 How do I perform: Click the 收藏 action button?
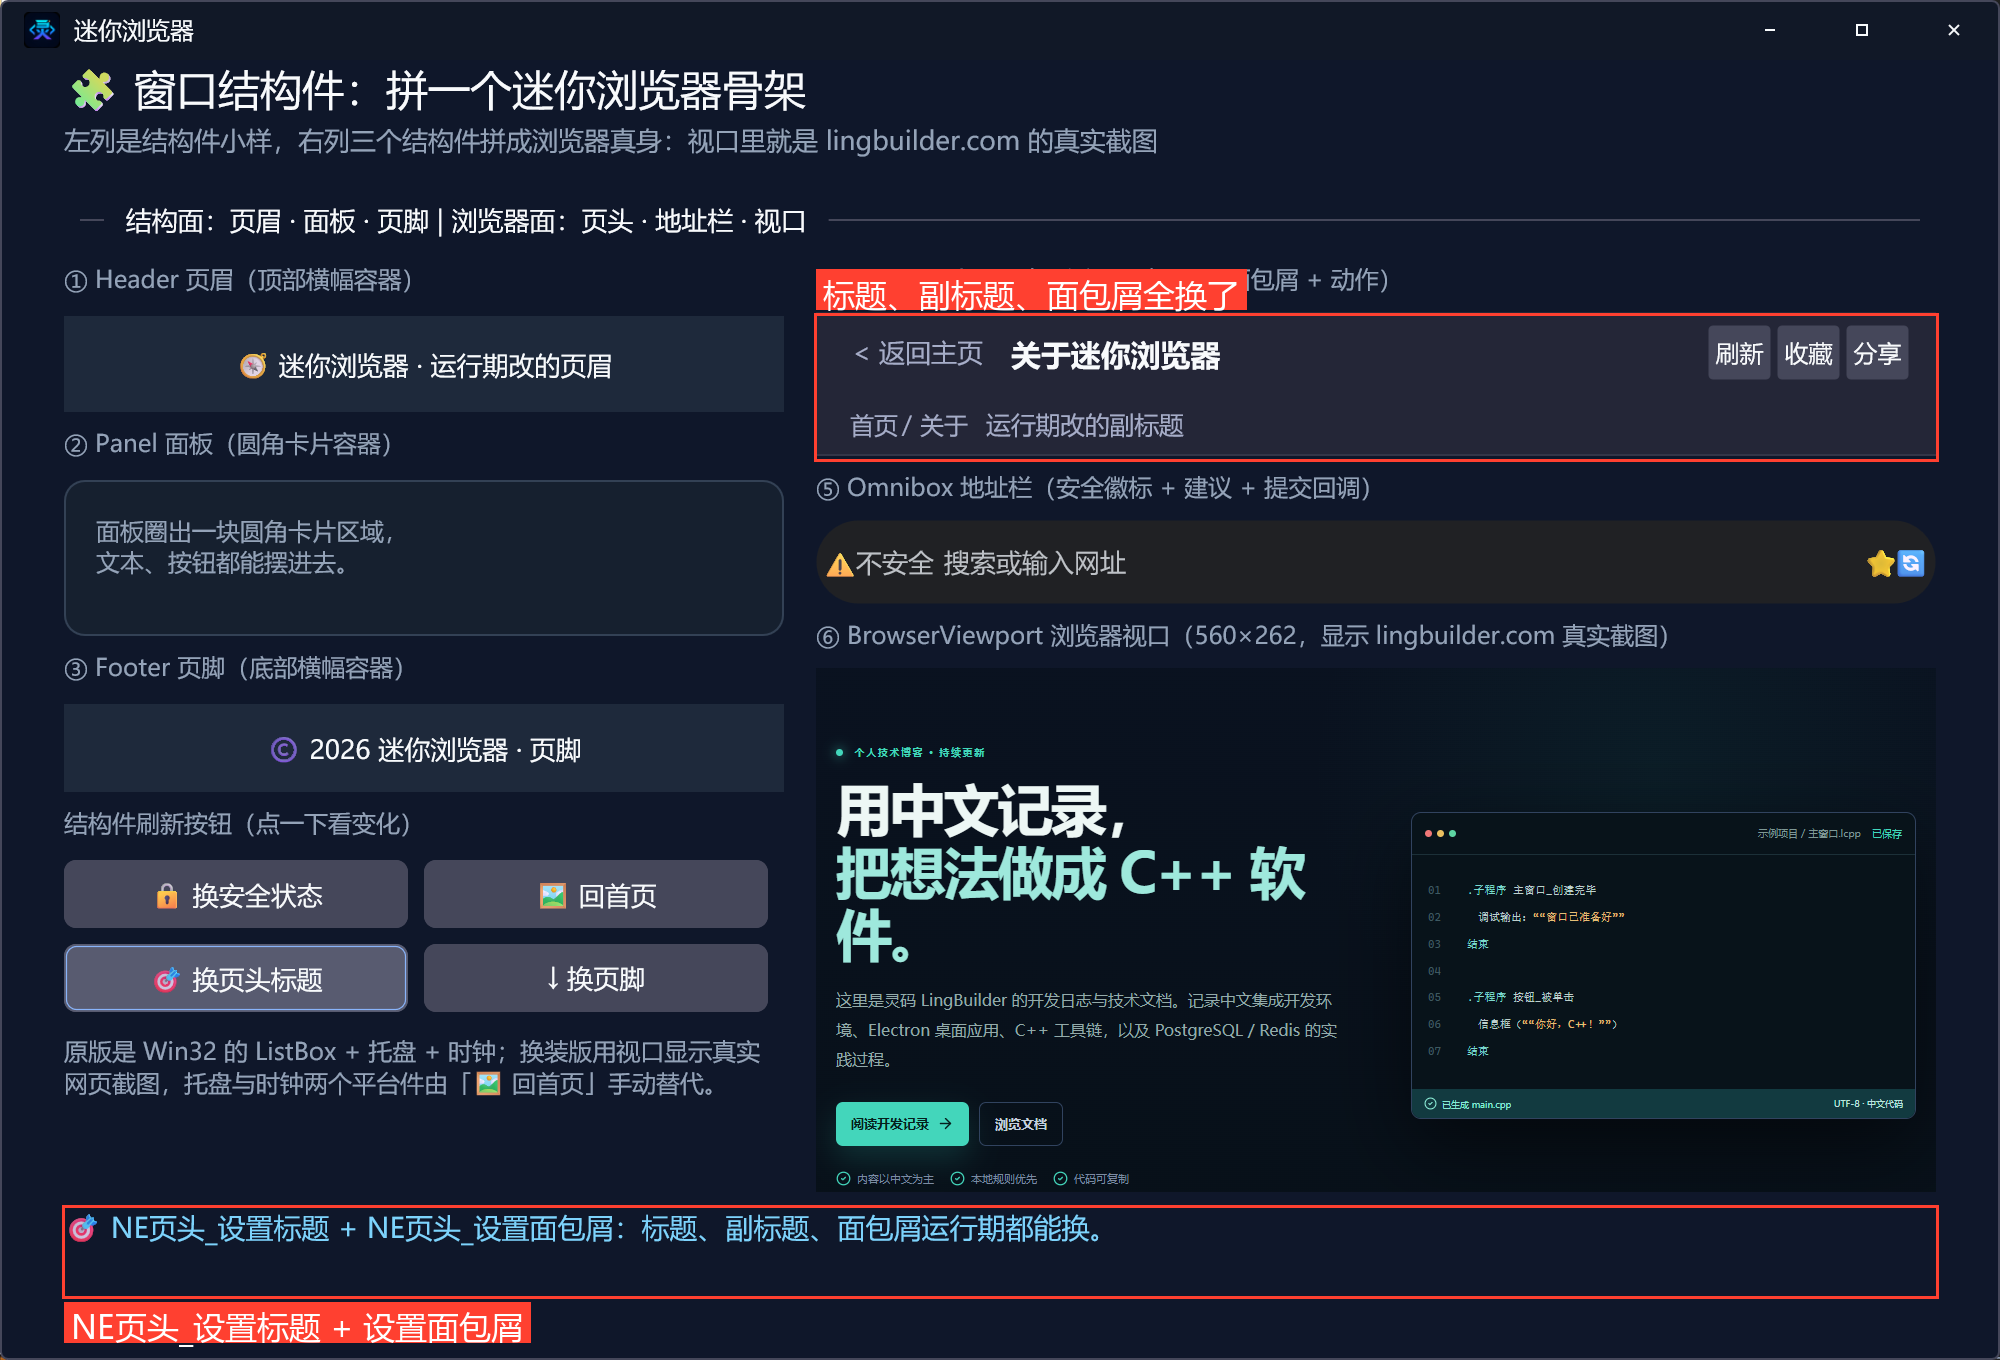tap(1808, 353)
